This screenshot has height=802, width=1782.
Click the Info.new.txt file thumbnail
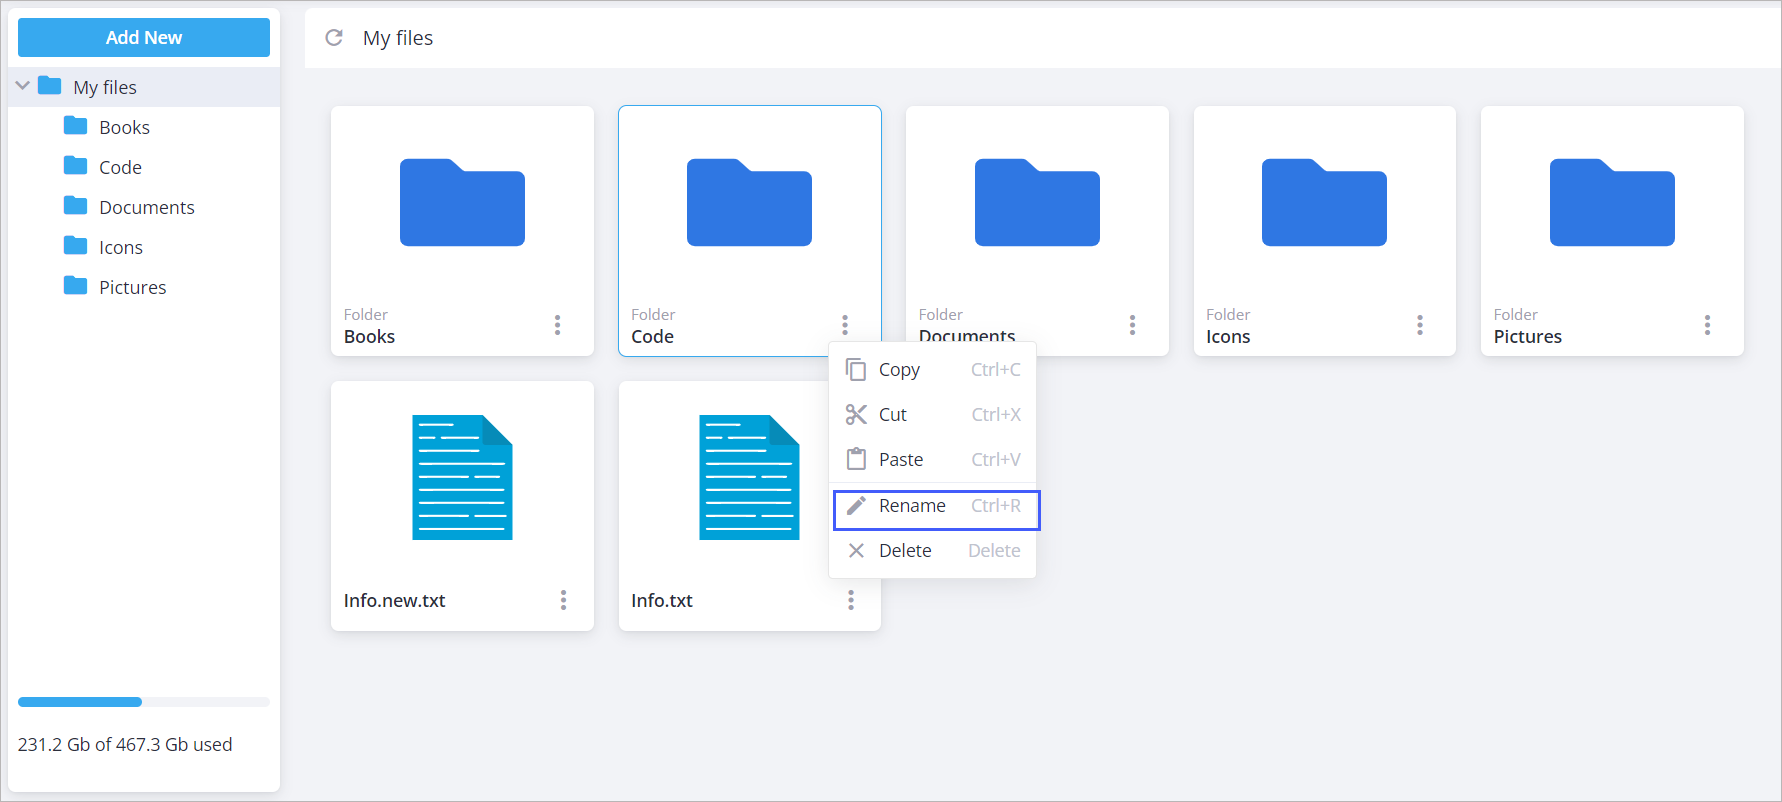462,478
